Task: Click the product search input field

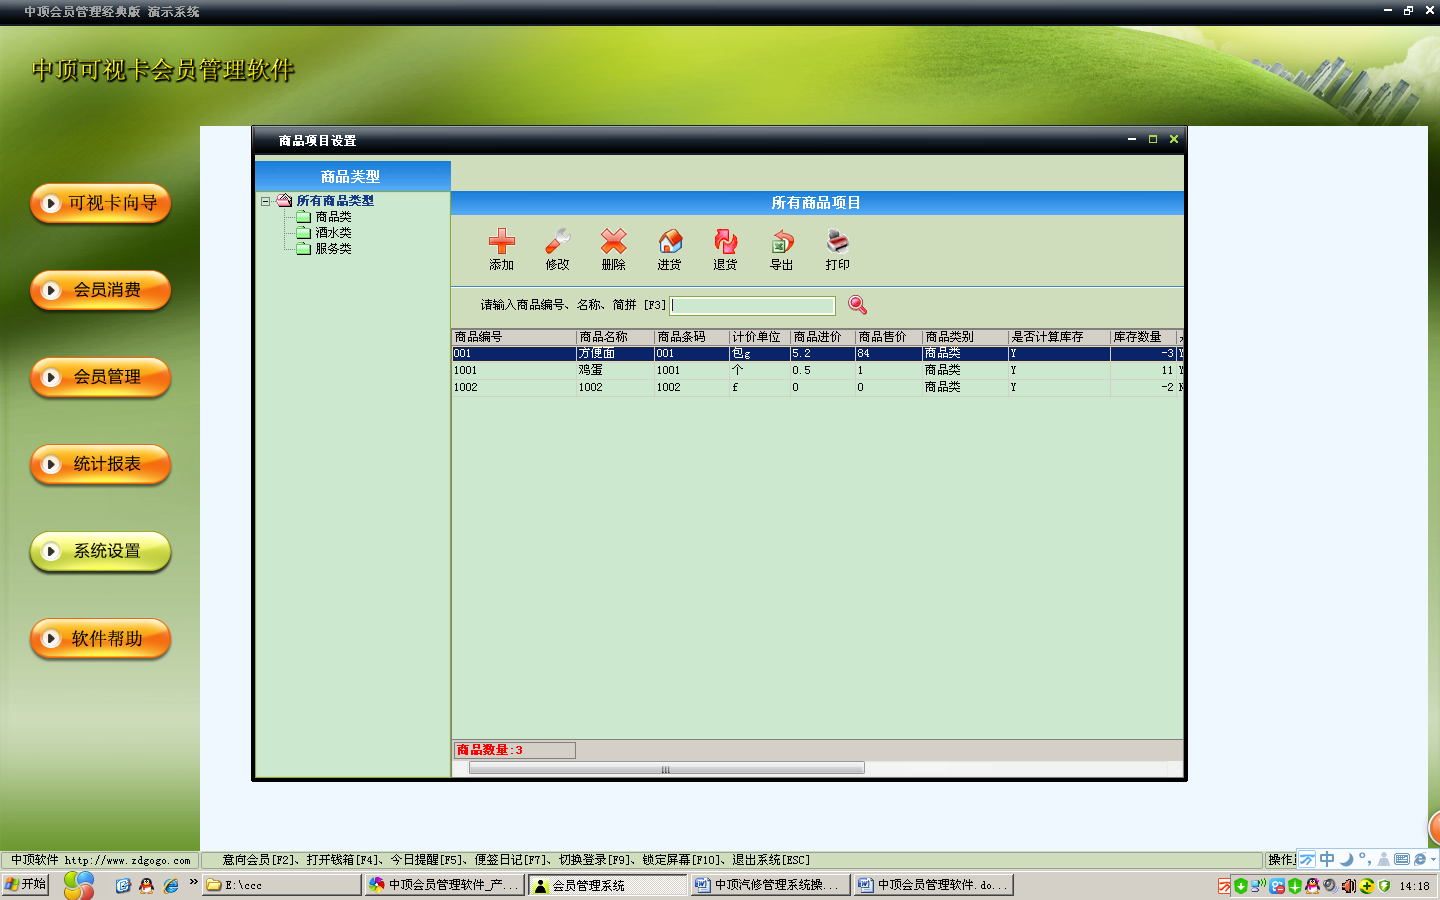Action: (752, 305)
